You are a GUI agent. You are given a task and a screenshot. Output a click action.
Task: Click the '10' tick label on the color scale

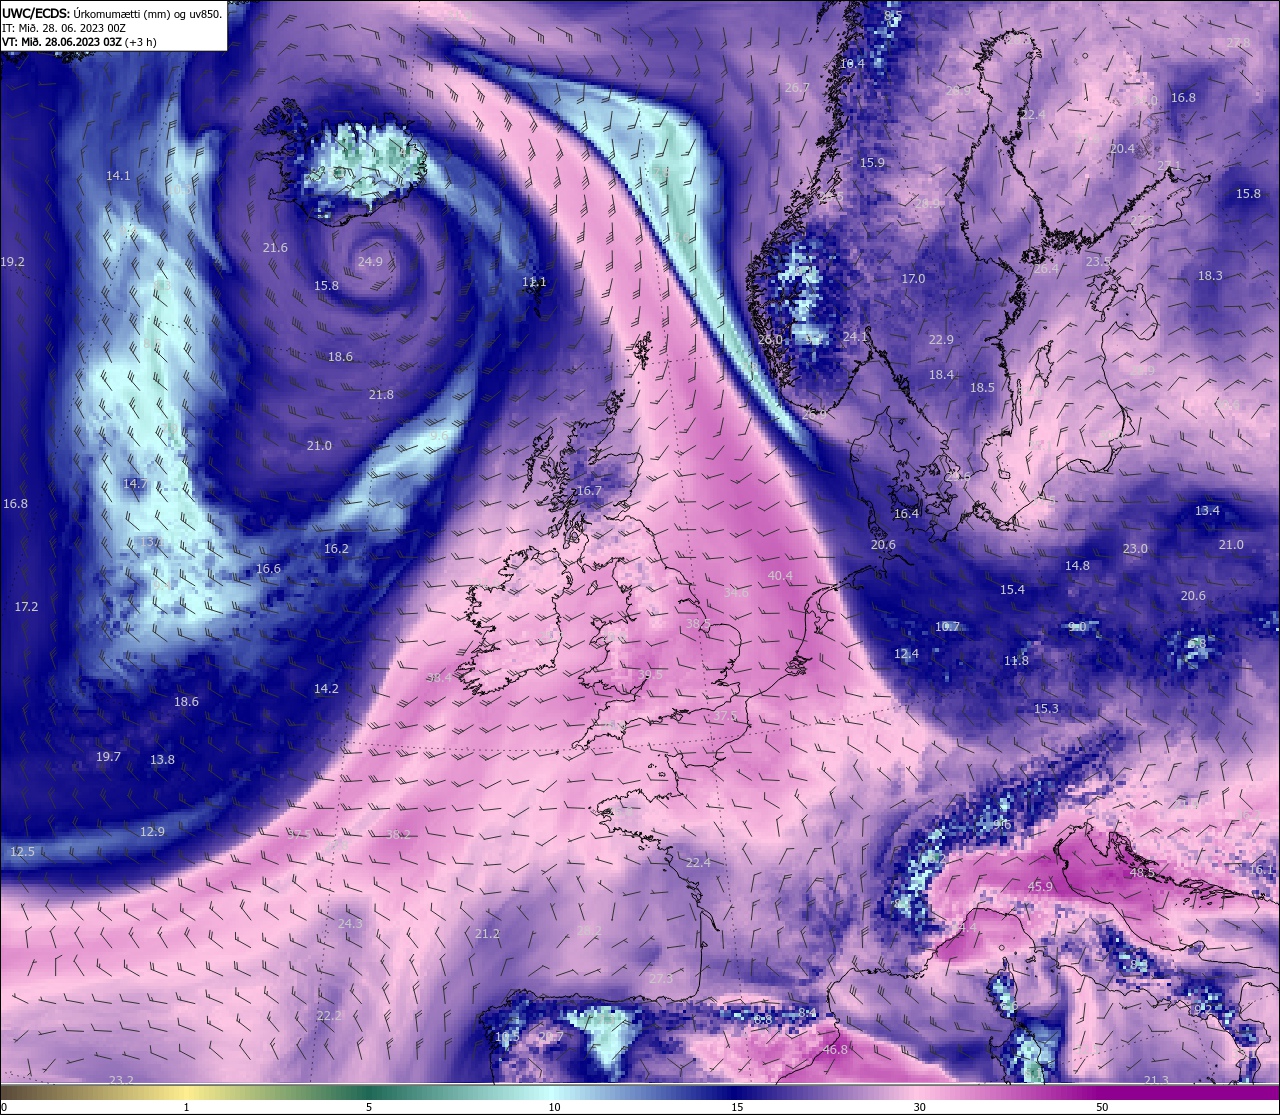click(554, 1107)
